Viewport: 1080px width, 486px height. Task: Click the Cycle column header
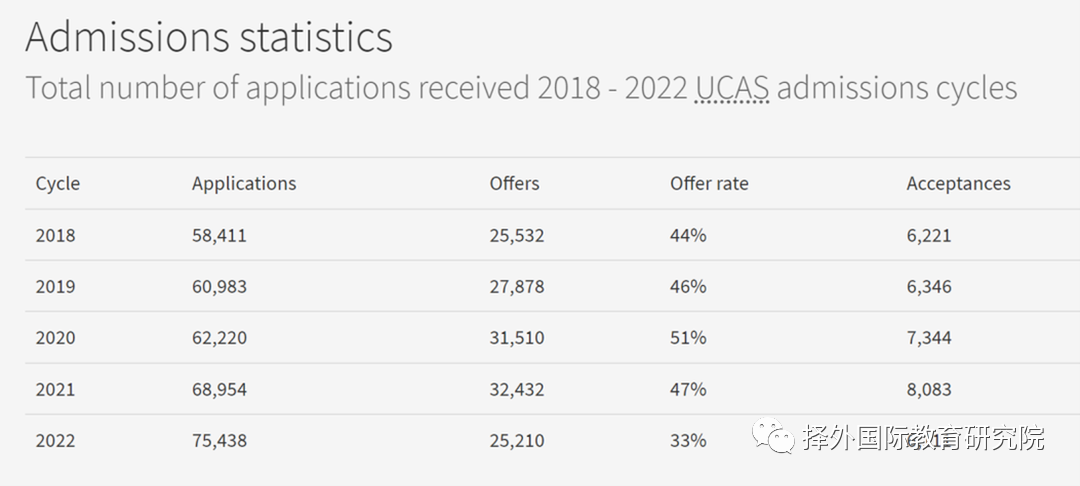(x=58, y=183)
